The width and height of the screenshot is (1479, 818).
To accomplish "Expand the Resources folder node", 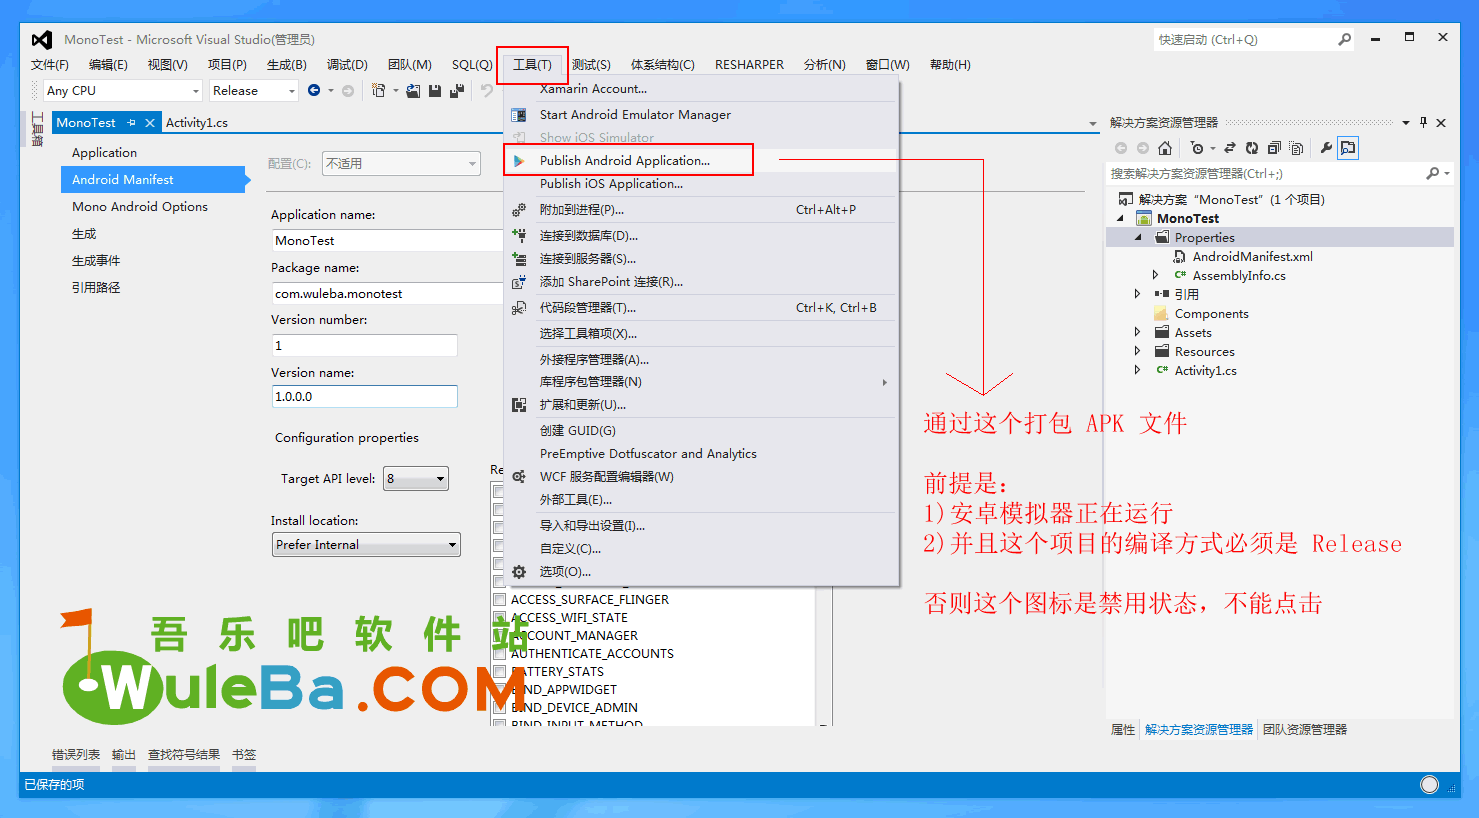I will 1138,351.
